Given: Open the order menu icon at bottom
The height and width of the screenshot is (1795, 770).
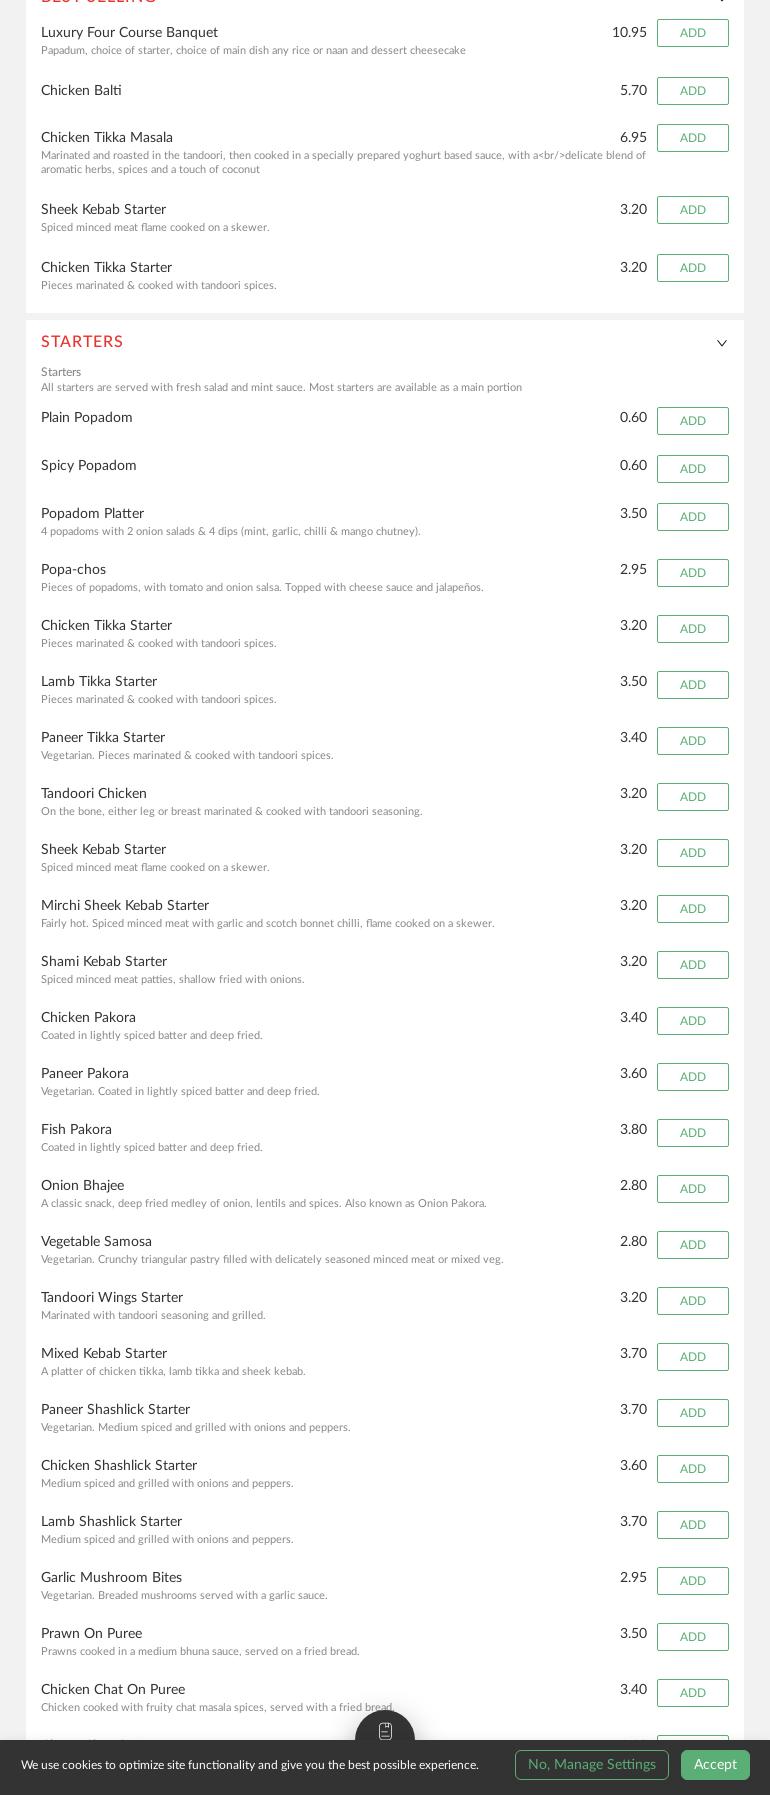Looking at the screenshot, I should pyautogui.click(x=385, y=1730).
